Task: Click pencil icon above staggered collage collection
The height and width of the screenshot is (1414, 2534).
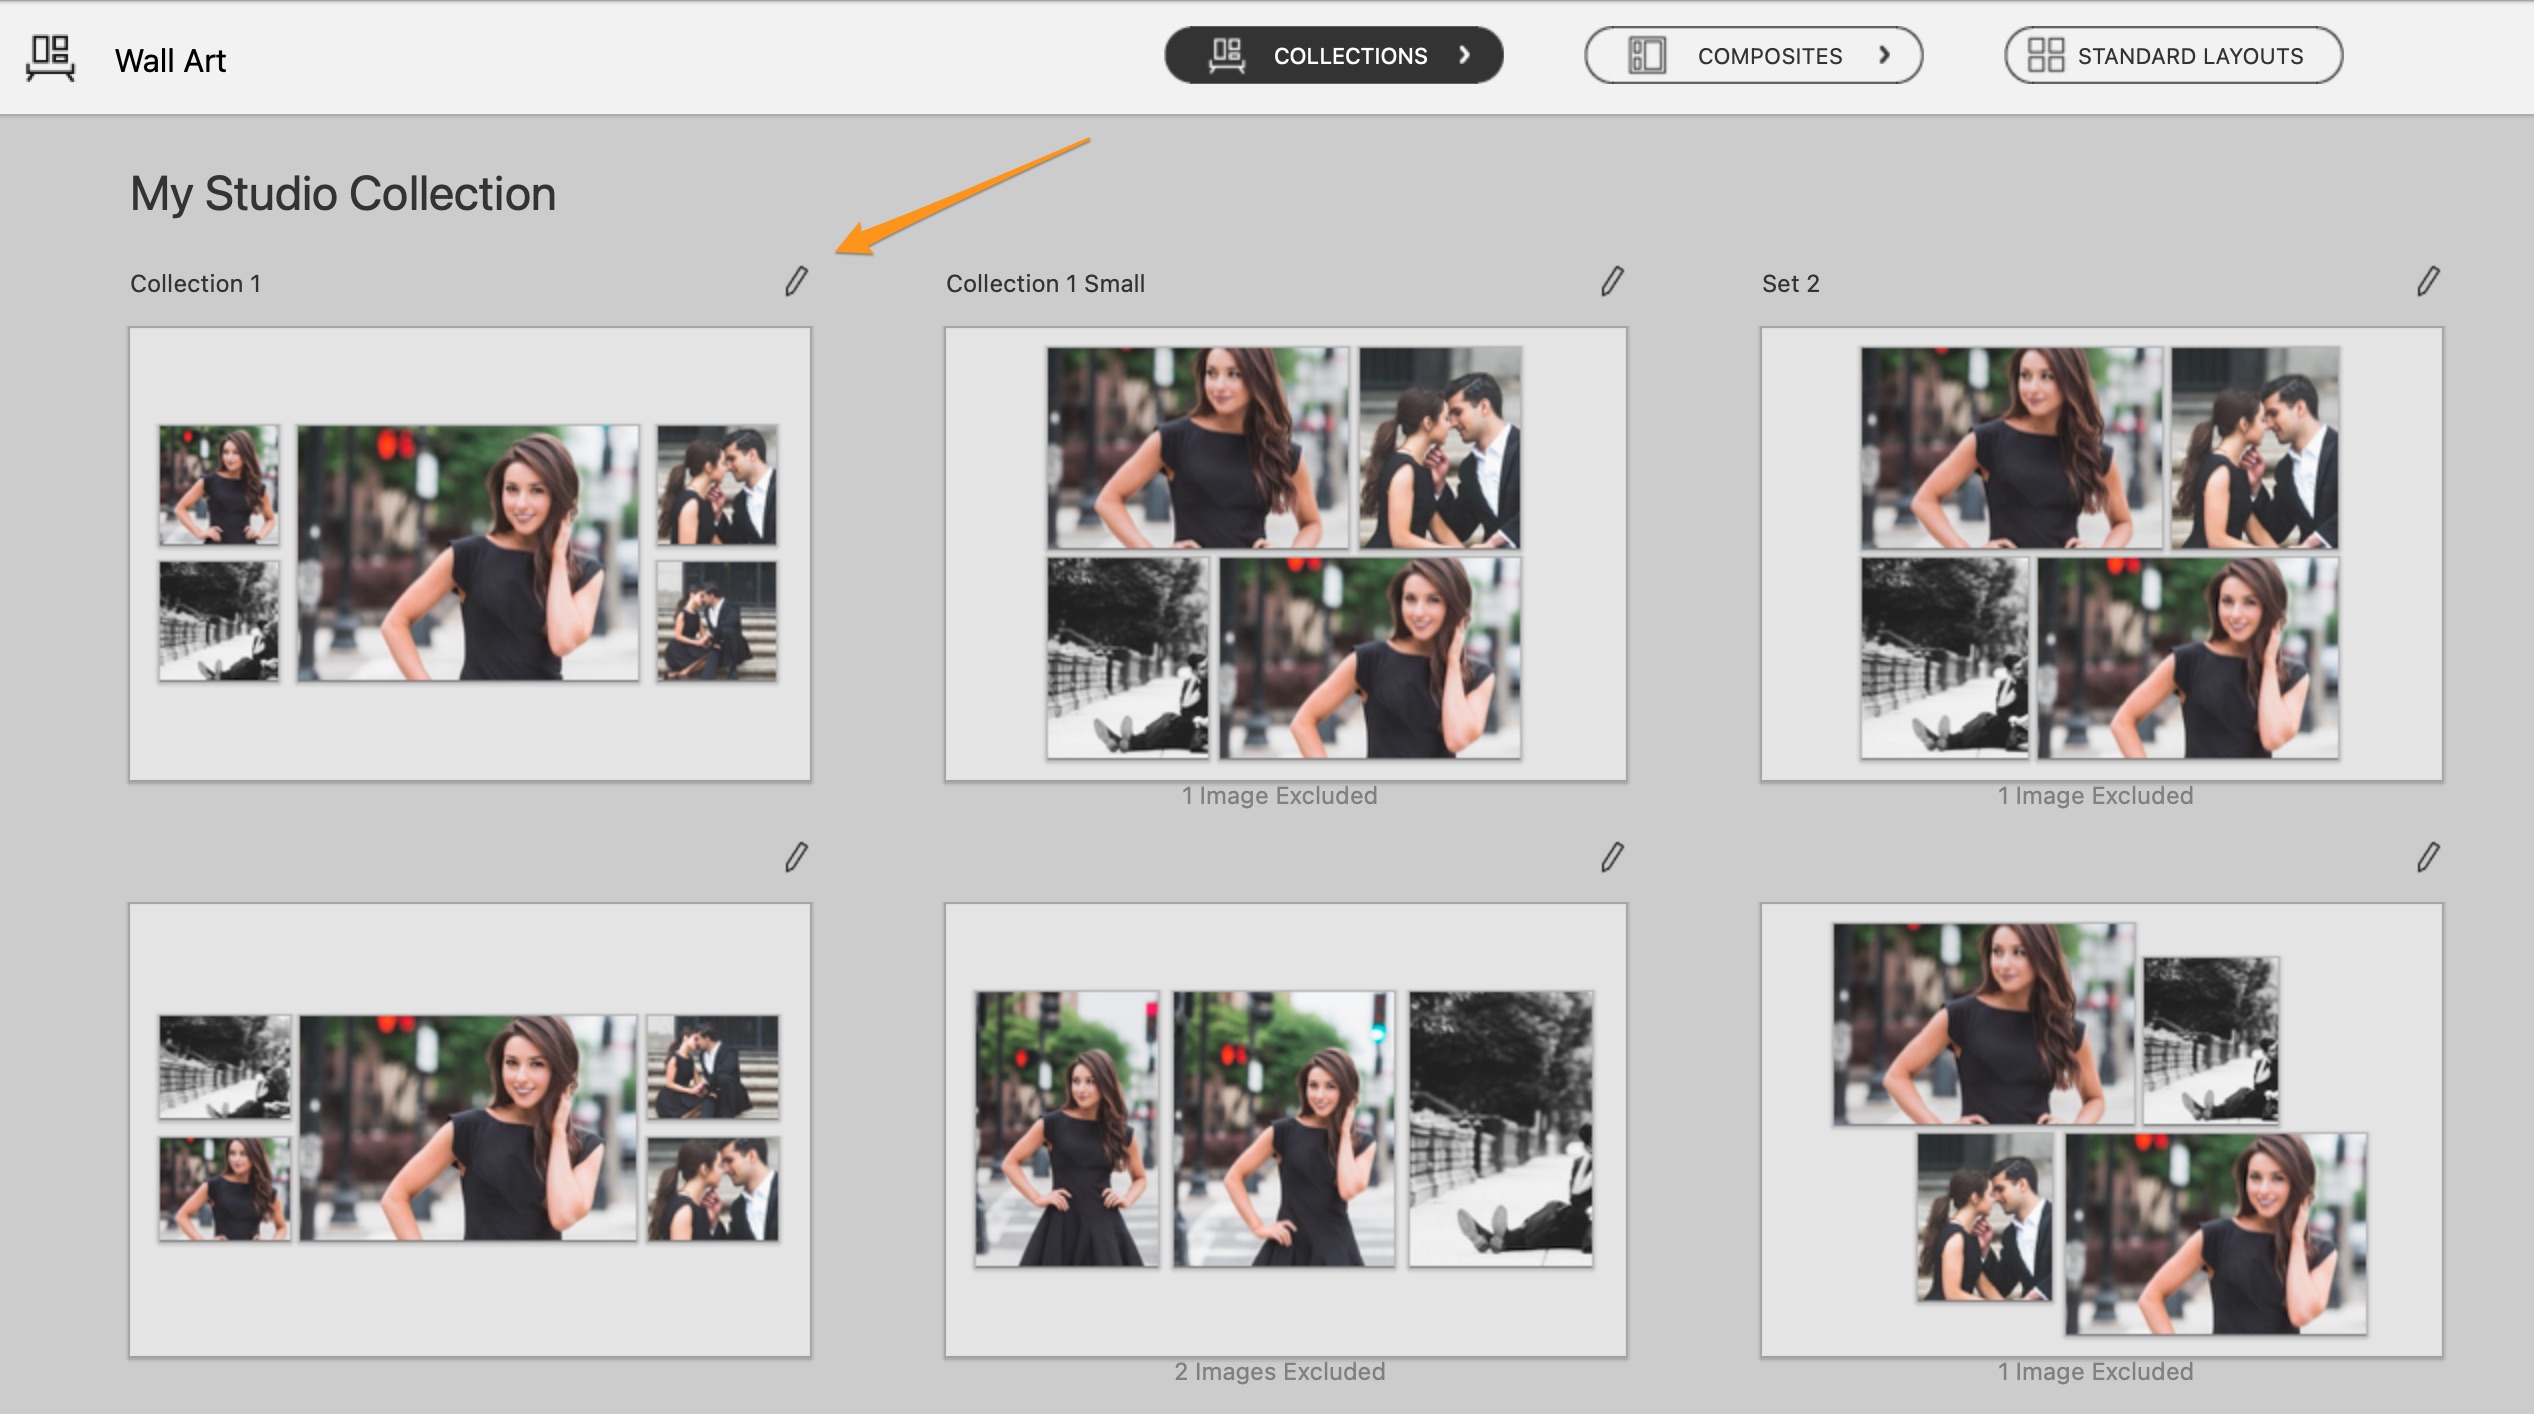Action: coord(2428,858)
